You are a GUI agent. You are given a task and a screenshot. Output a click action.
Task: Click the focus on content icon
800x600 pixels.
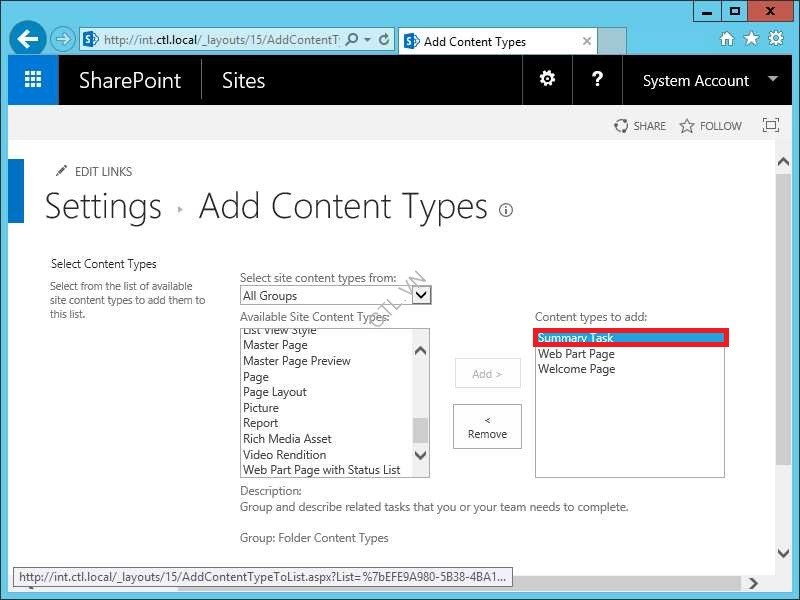(770, 126)
